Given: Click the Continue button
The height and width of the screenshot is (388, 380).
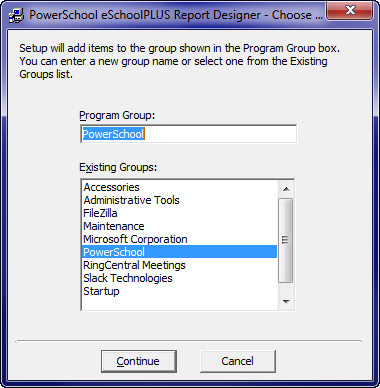Looking at the screenshot, I should coord(139,361).
